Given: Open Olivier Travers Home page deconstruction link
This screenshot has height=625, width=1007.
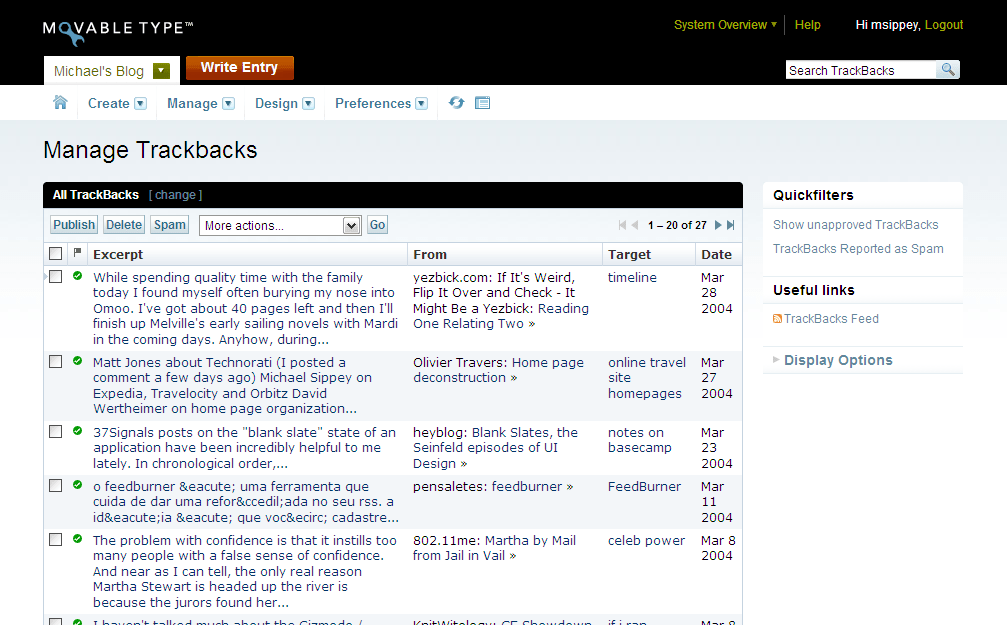Looking at the screenshot, I should pyautogui.click(x=498, y=370).
